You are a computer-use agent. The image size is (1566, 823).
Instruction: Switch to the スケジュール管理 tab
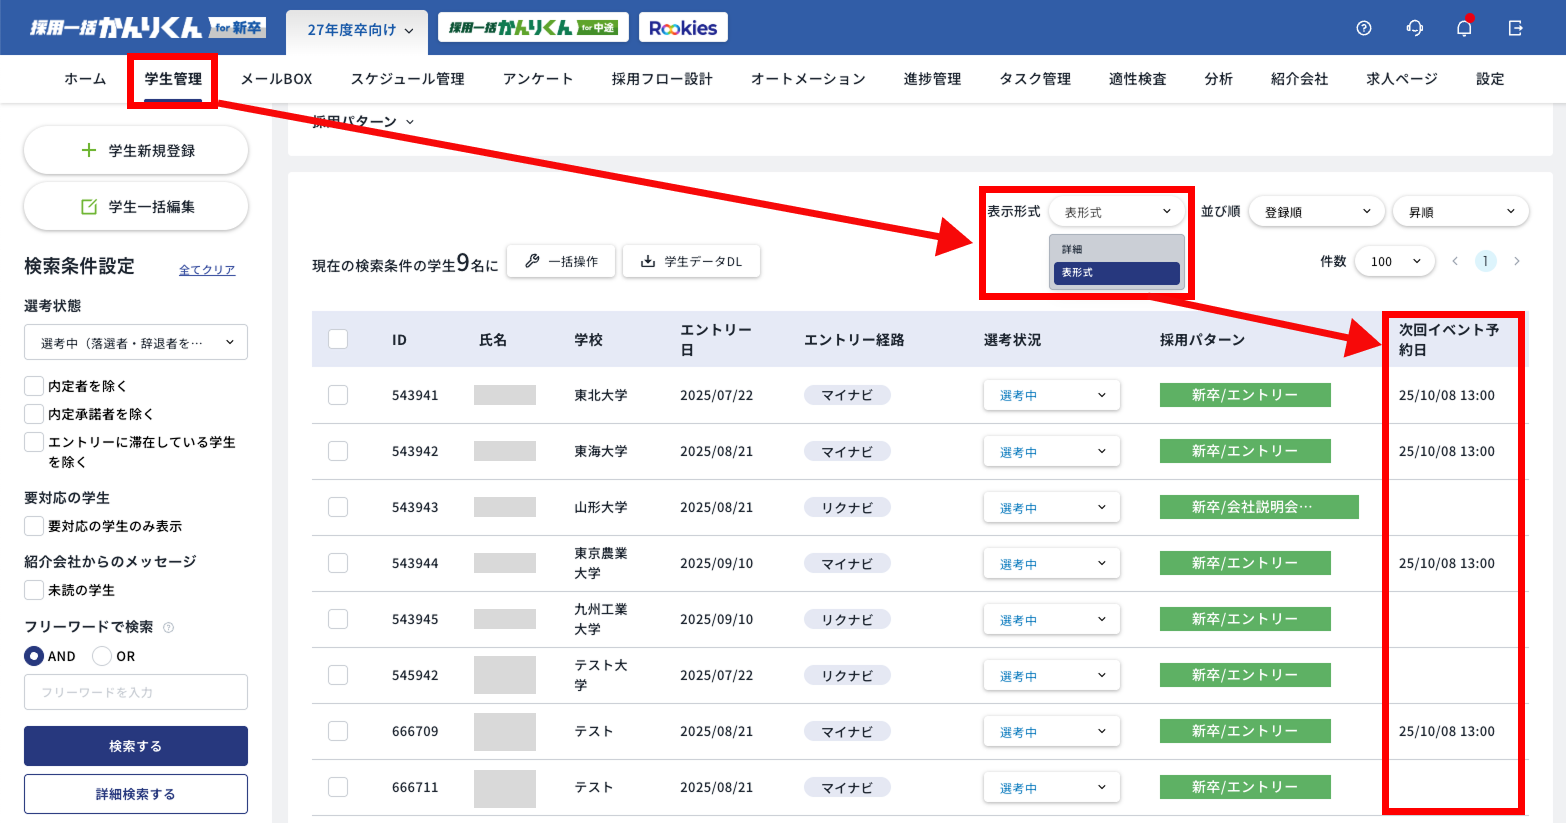tap(407, 79)
